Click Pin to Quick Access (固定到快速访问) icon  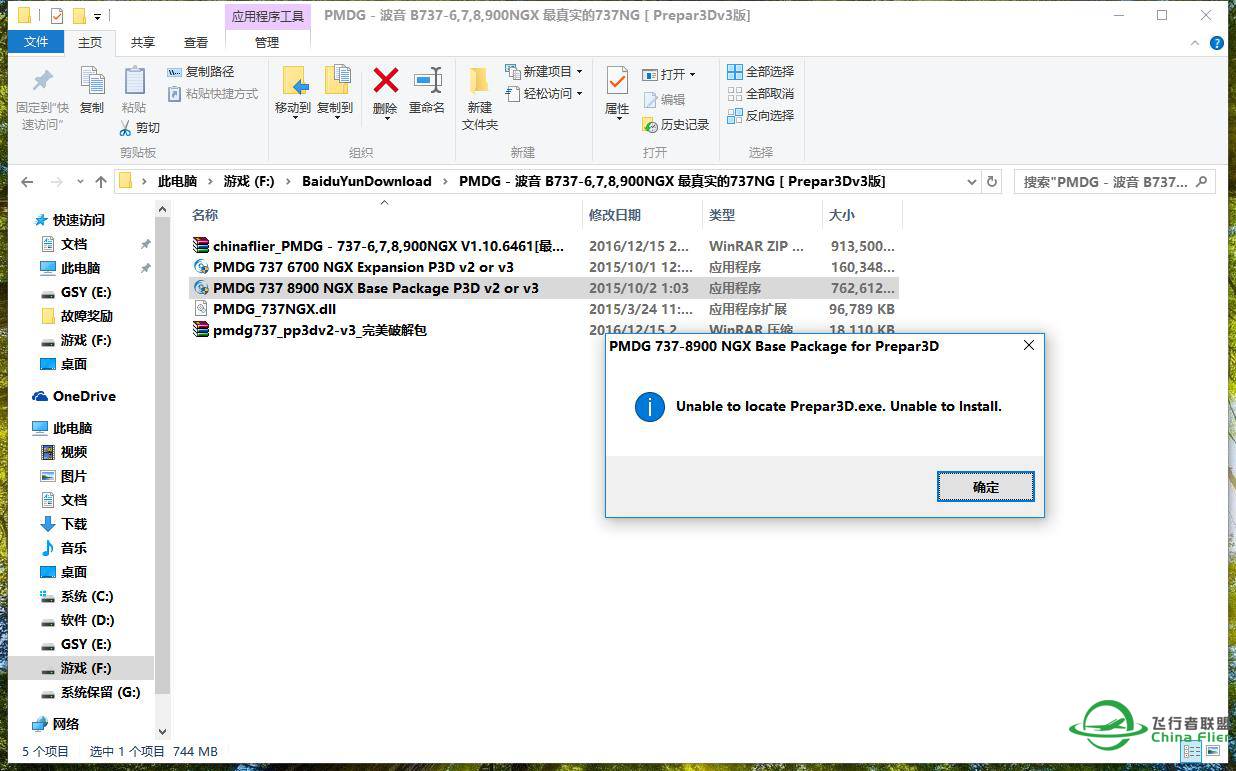click(x=42, y=82)
